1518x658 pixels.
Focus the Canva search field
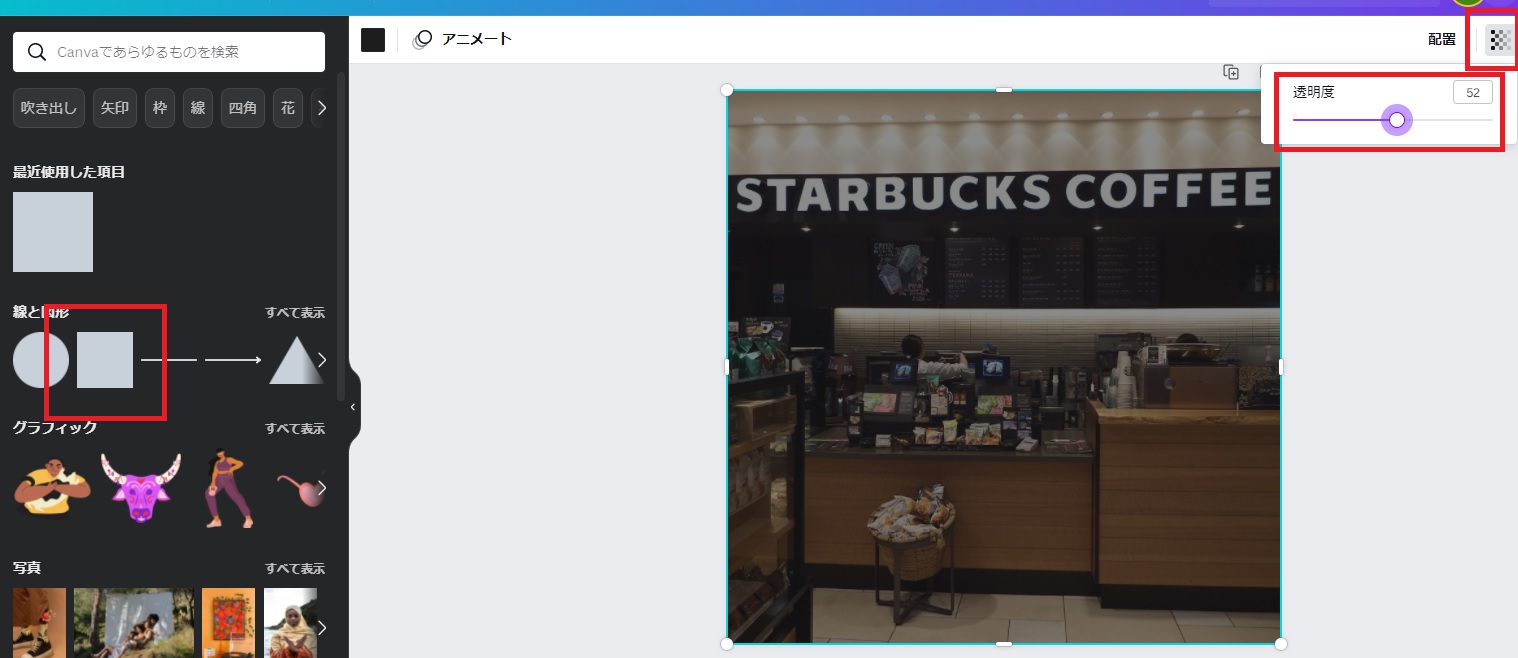(x=169, y=52)
